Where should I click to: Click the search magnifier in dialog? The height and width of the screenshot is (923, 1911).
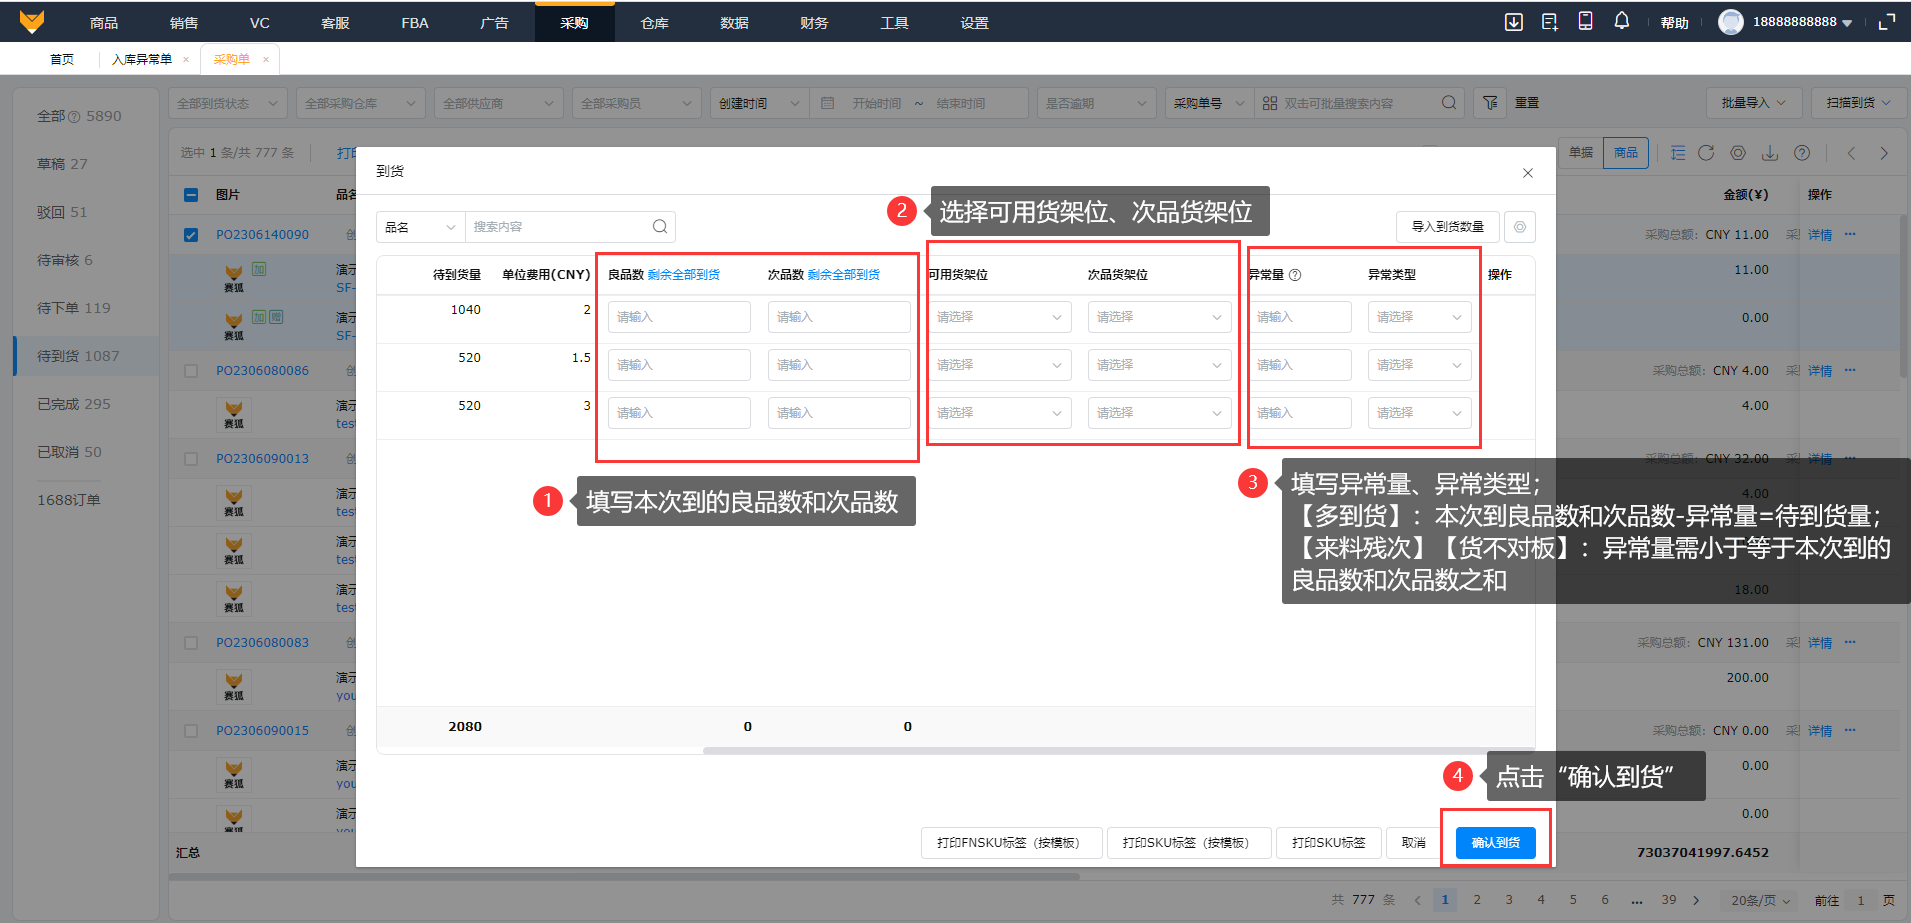(x=660, y=227)
